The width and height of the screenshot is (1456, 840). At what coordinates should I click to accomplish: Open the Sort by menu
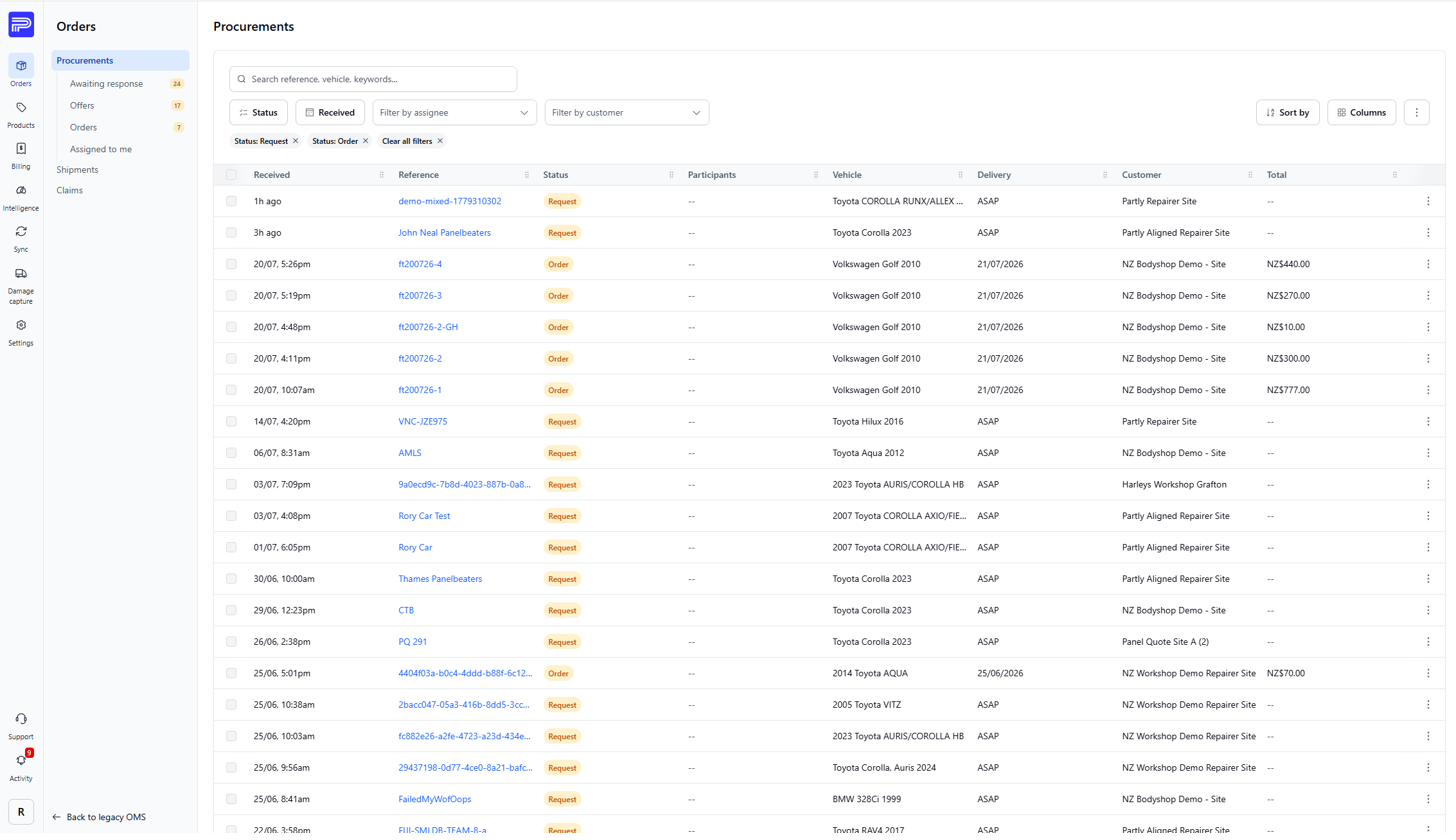tap(1288, 113)
